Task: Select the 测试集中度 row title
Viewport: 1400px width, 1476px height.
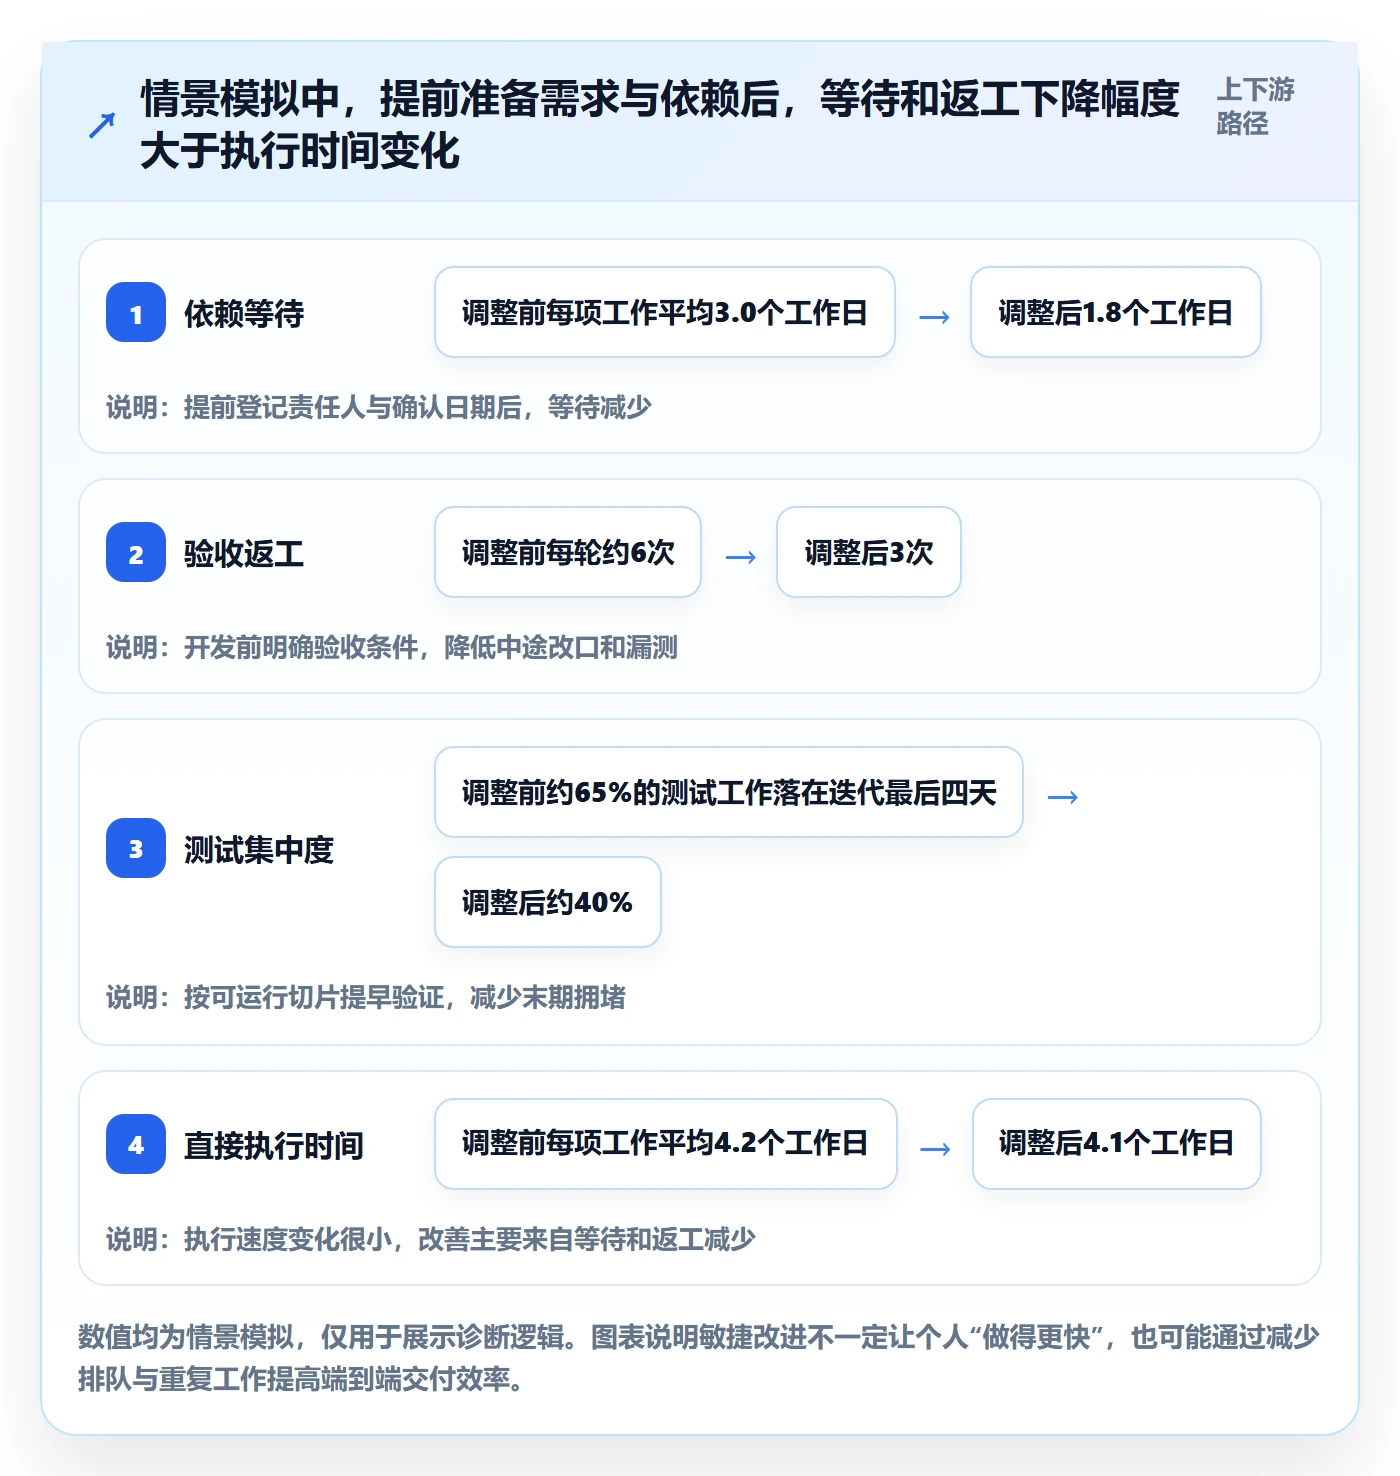Action: pos(259,849)
